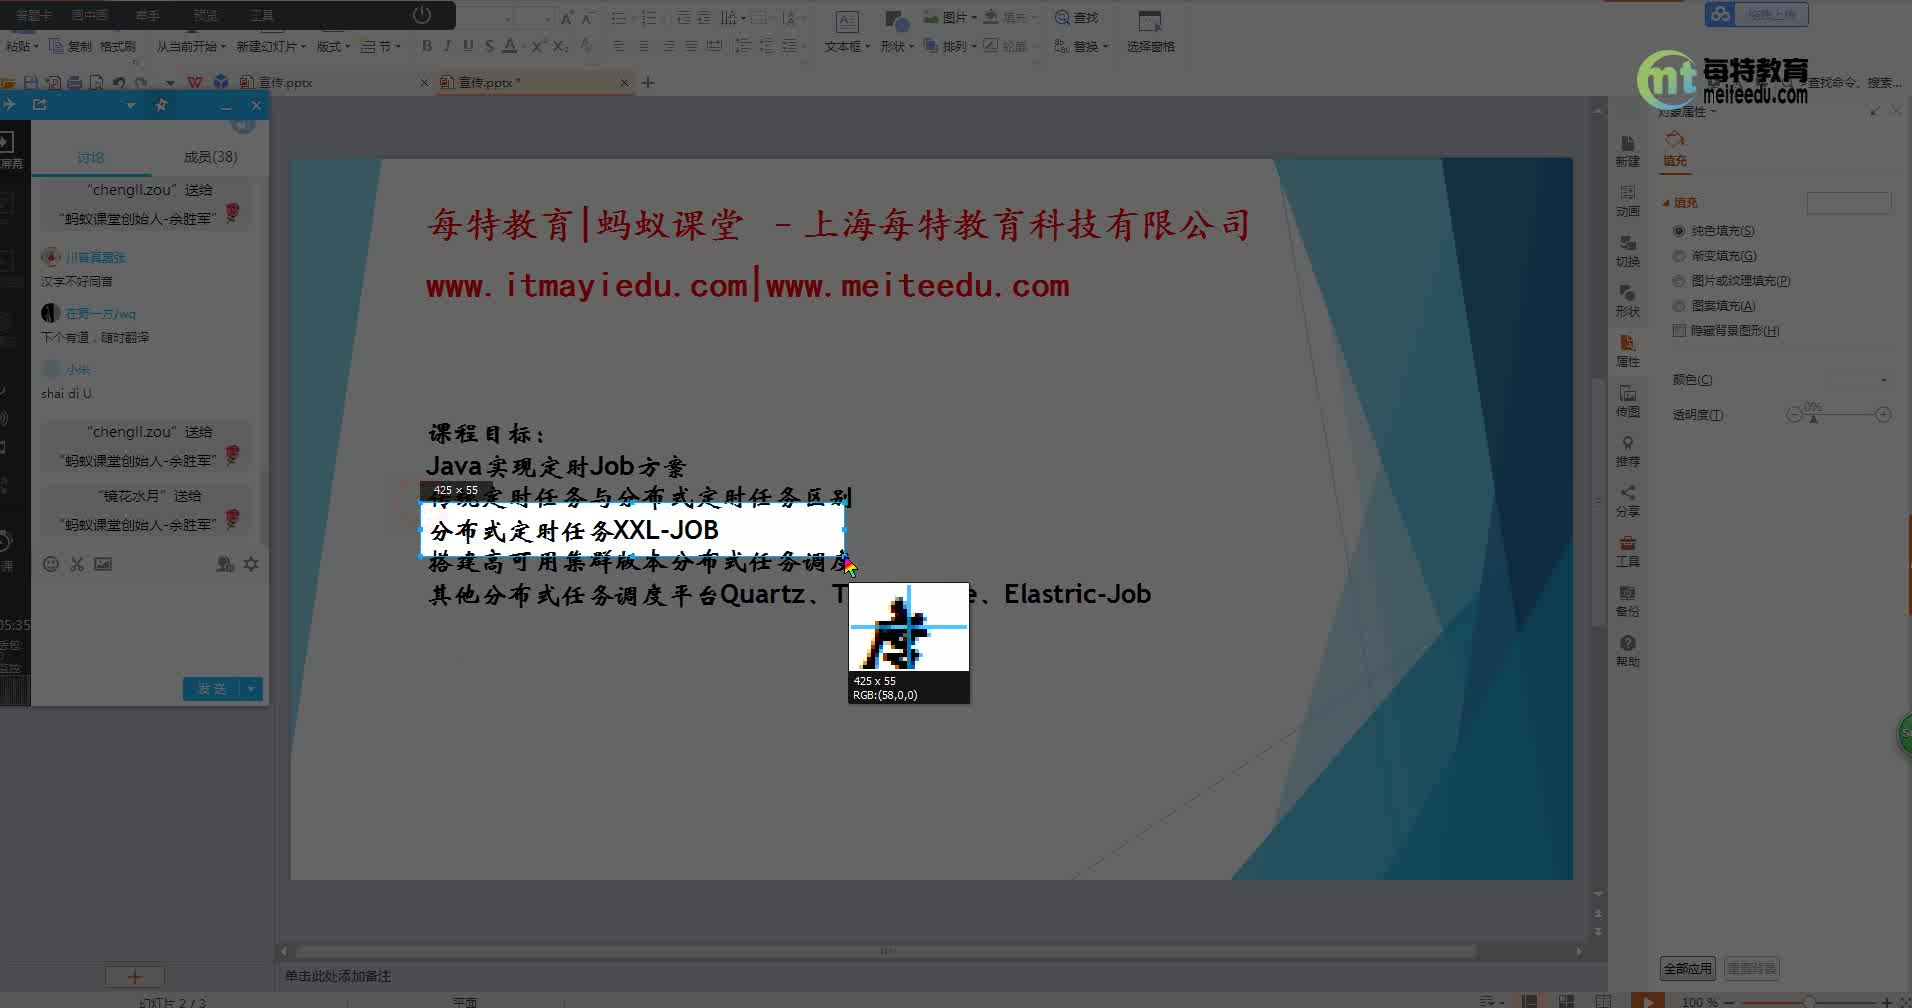Open the 备份 backup sidebar icon
This screenshot has width=1912, height=1008.
coord(1627,601)
